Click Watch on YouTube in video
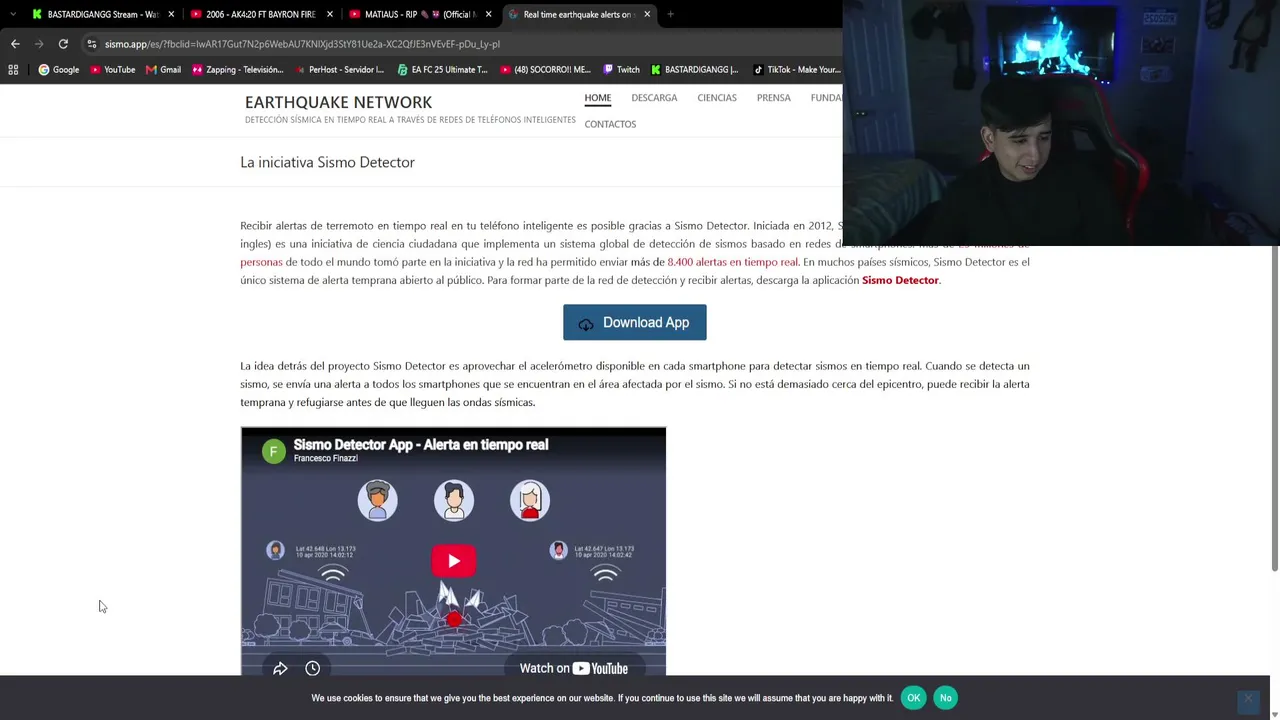Image resolution: width=1280 pixels, height=720 pixels. point(573,668)
